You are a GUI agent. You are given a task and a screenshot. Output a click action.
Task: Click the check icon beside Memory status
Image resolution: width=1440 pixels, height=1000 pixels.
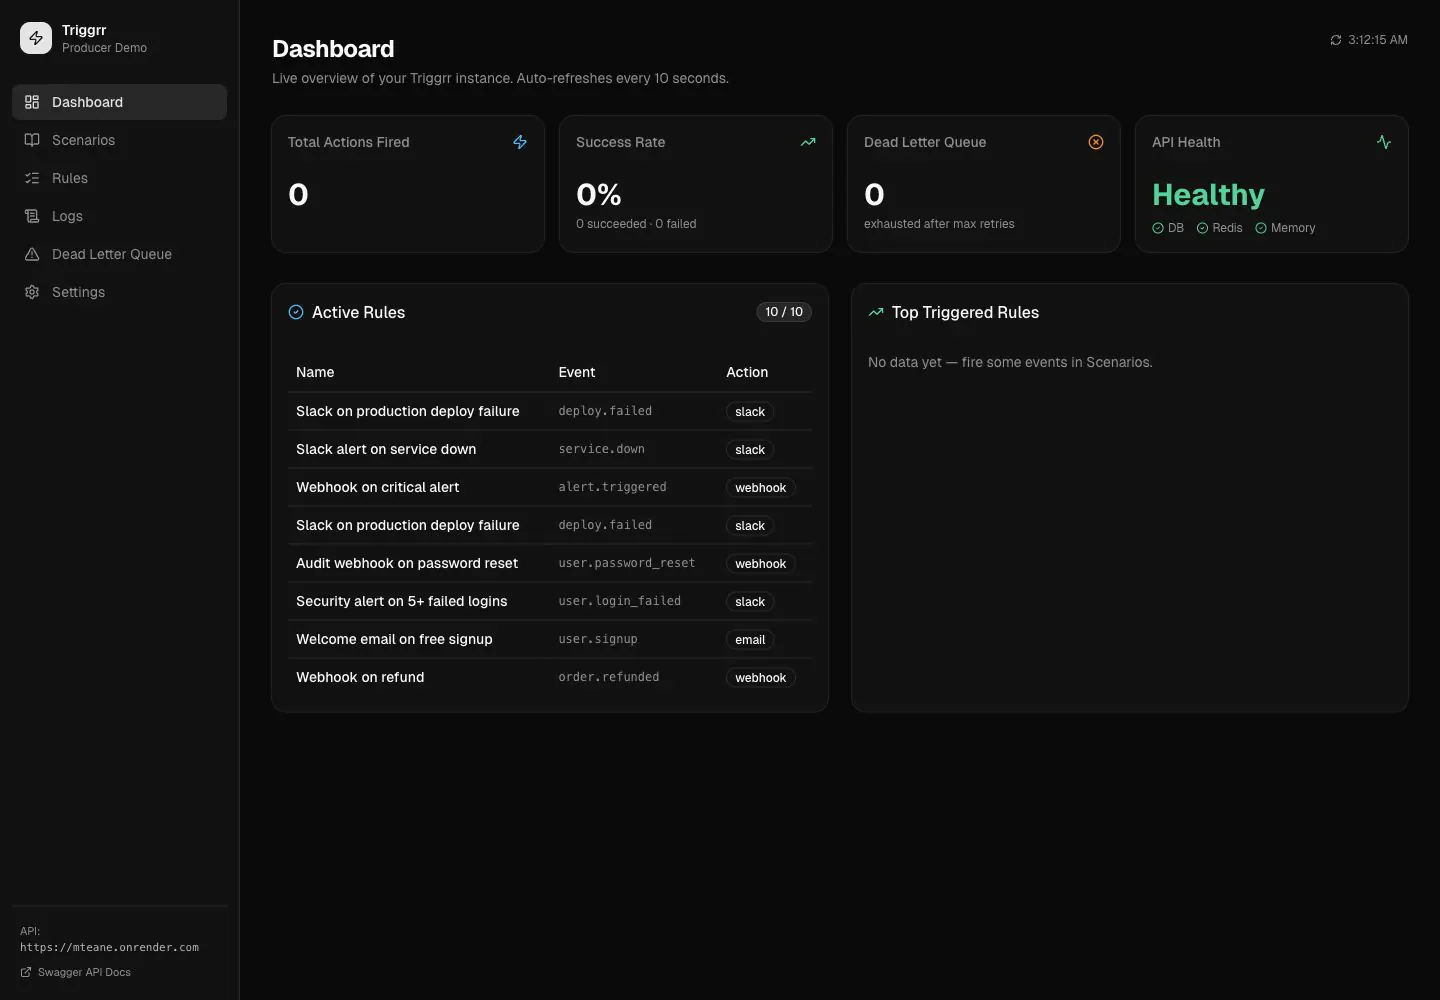pos(1261,228)
